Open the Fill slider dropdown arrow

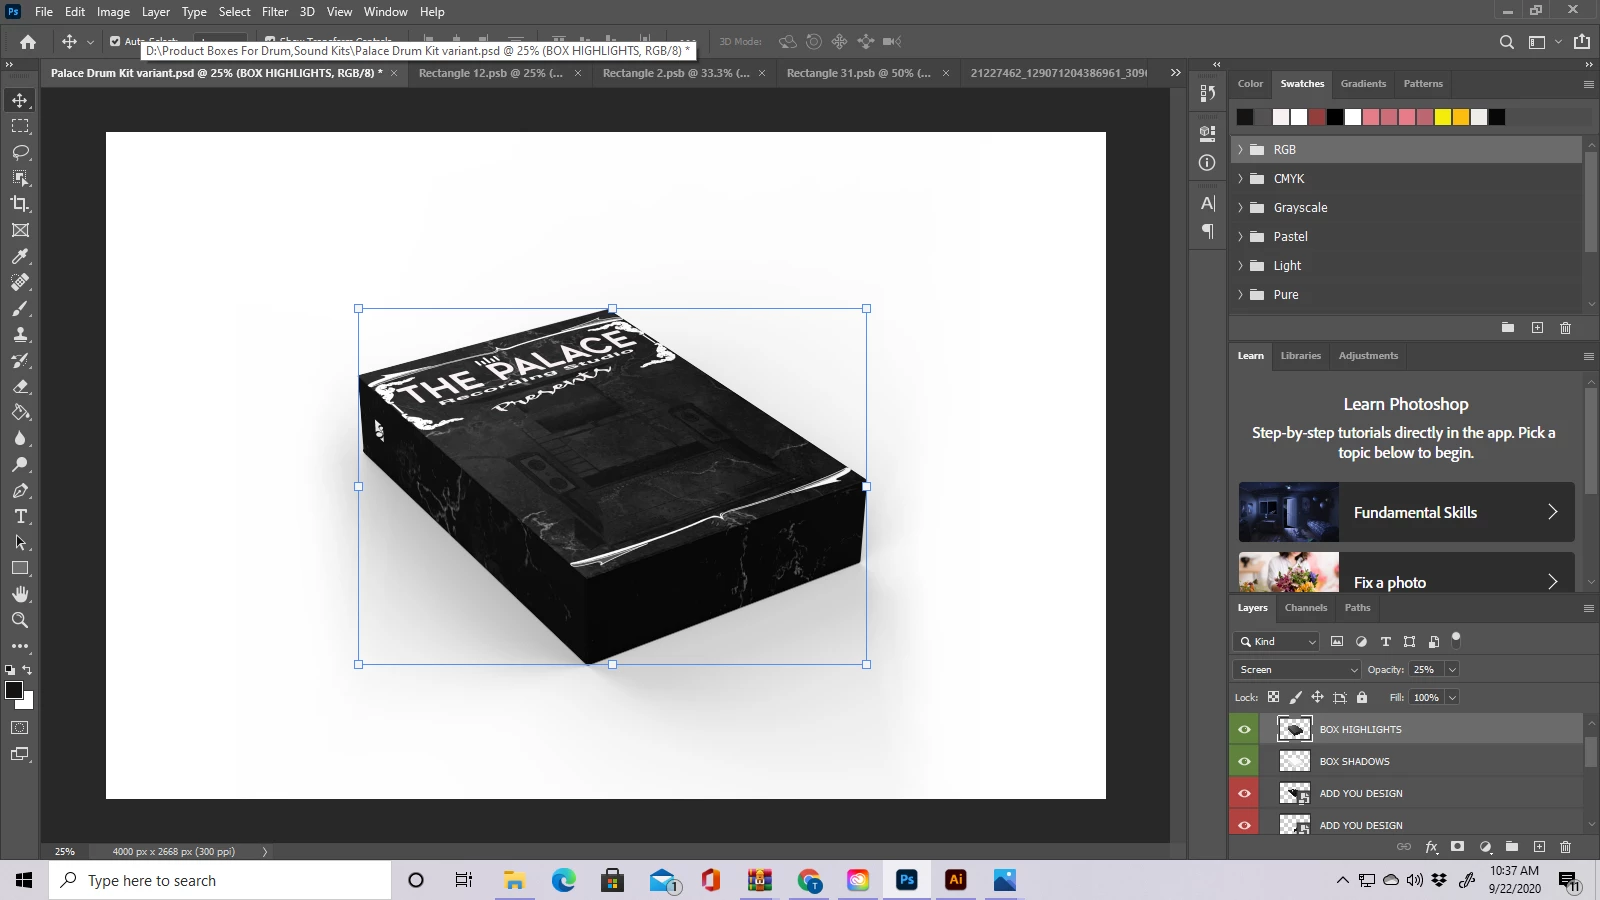tap(1452, 697)
